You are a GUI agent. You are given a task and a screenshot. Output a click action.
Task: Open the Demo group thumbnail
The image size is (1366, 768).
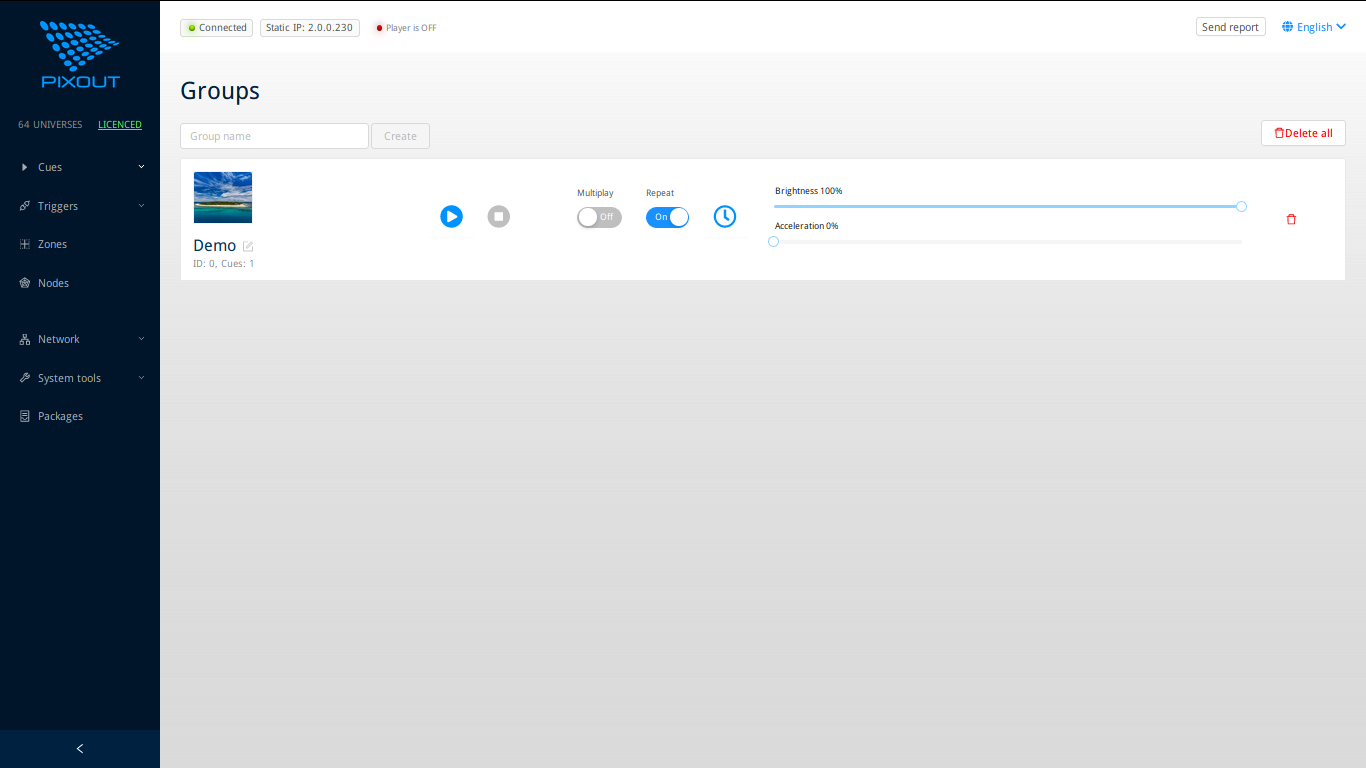[x=223, y=197]
